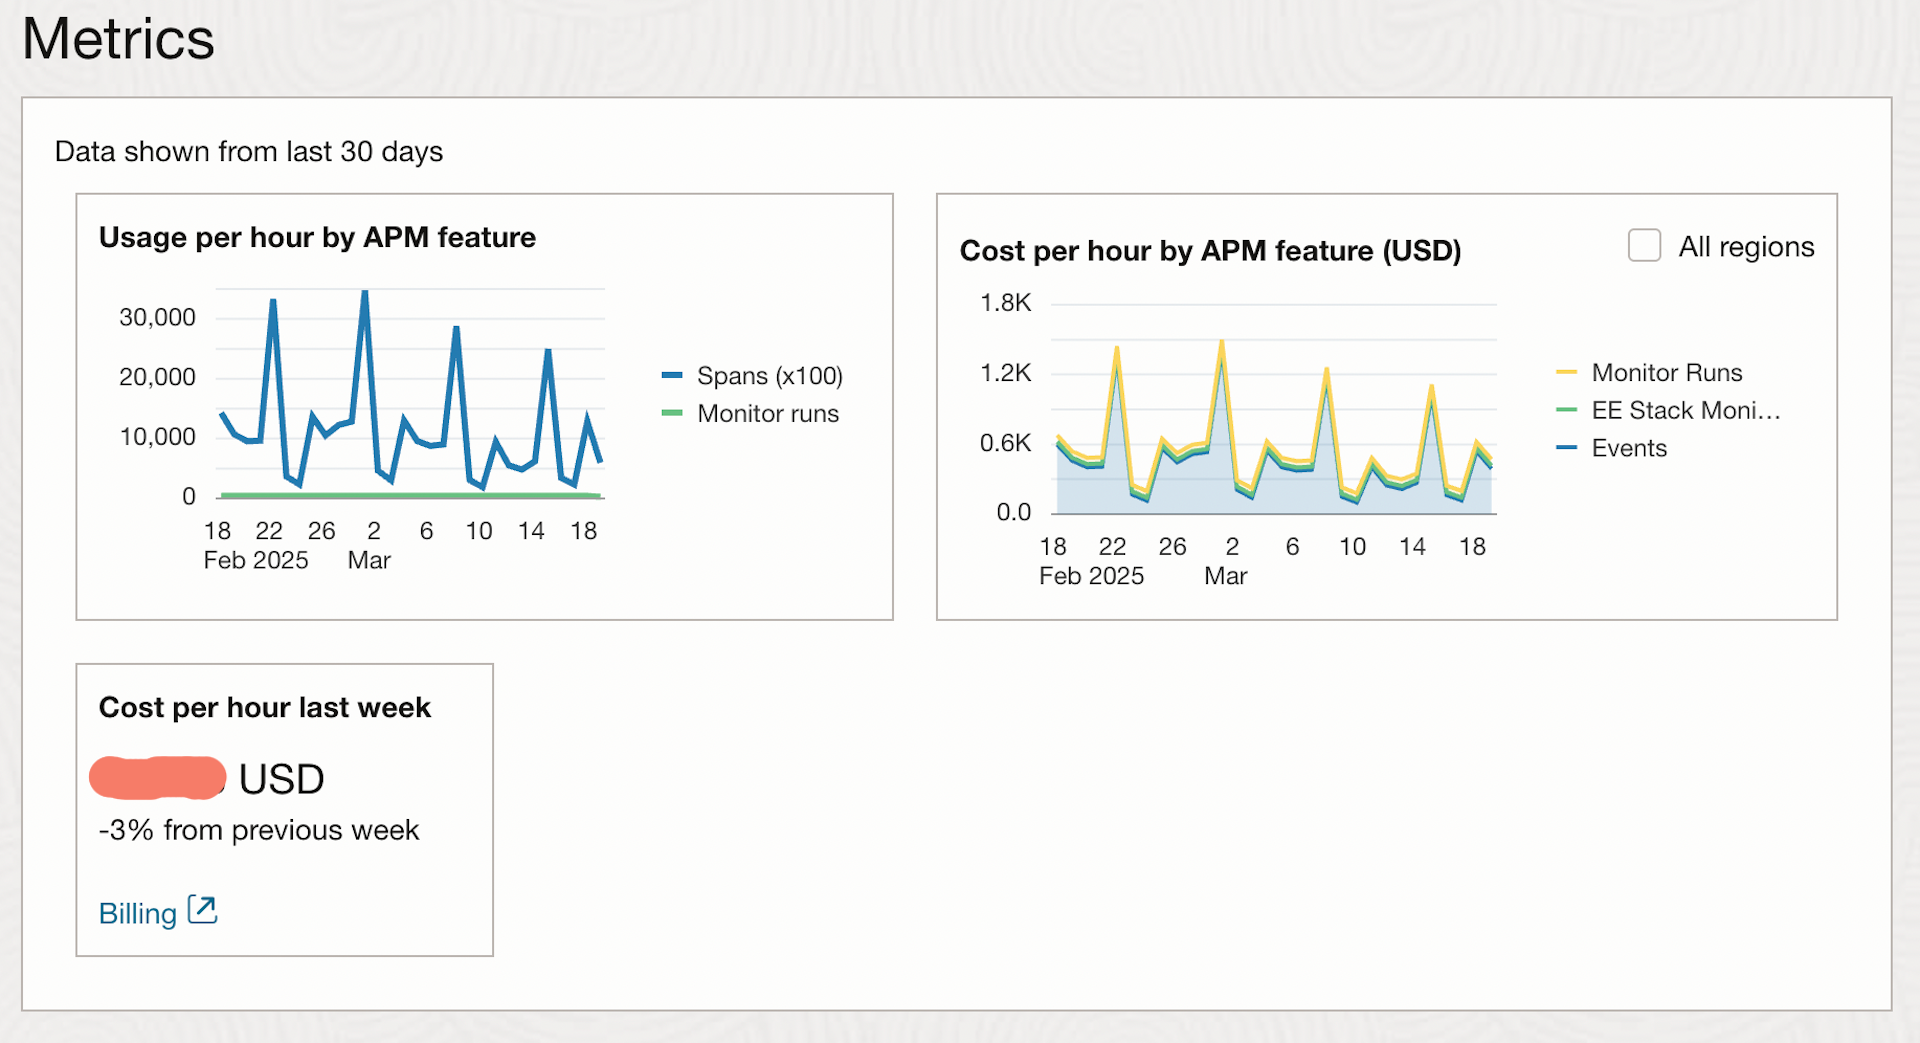This screenshot has height=1043, width=1920.
Task: Select the EE Stack Moni… legend label
Action: 1685,410
